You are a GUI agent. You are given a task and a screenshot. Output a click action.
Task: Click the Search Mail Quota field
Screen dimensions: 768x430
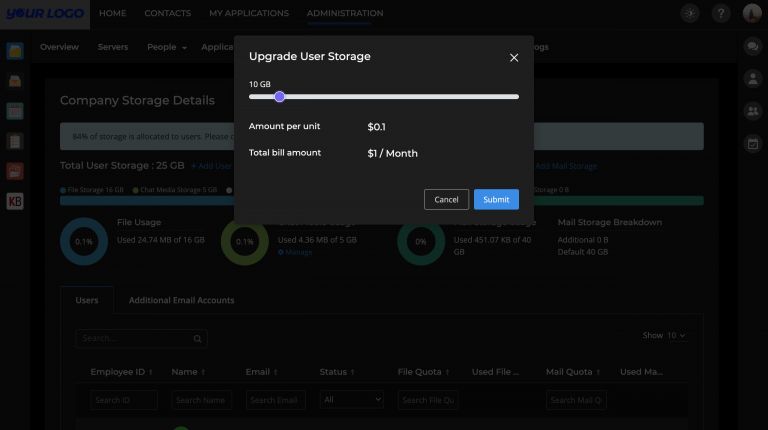(x=576, y=400)
